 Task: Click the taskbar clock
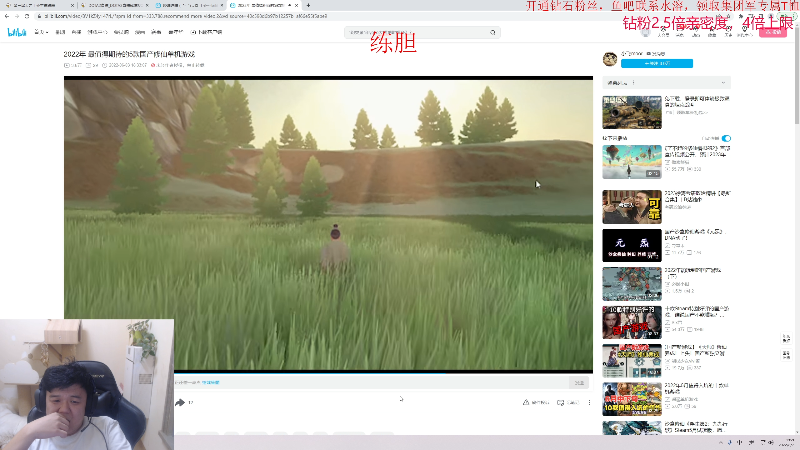(x=788, y=442)
